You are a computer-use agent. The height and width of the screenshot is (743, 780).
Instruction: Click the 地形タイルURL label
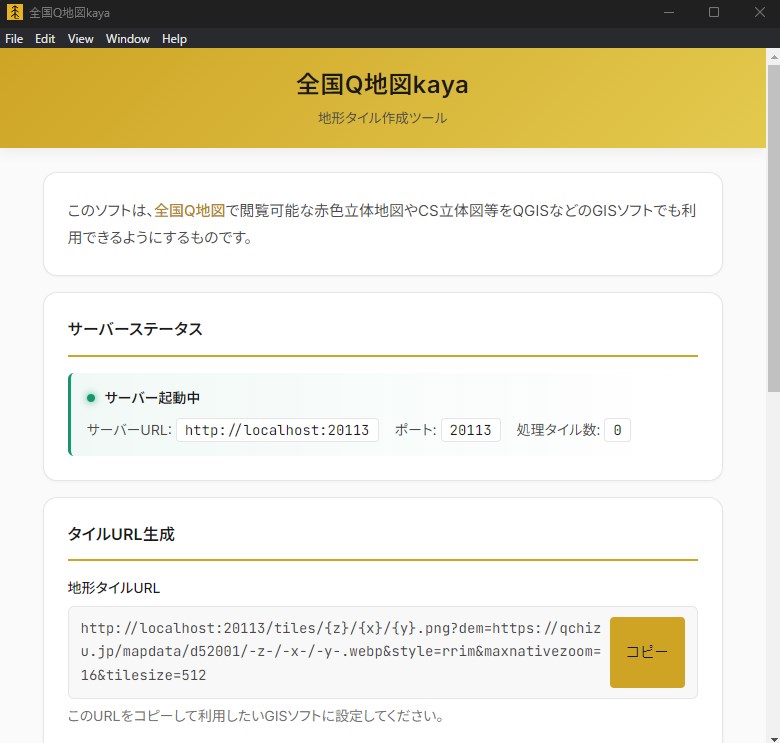coord(114,588)
